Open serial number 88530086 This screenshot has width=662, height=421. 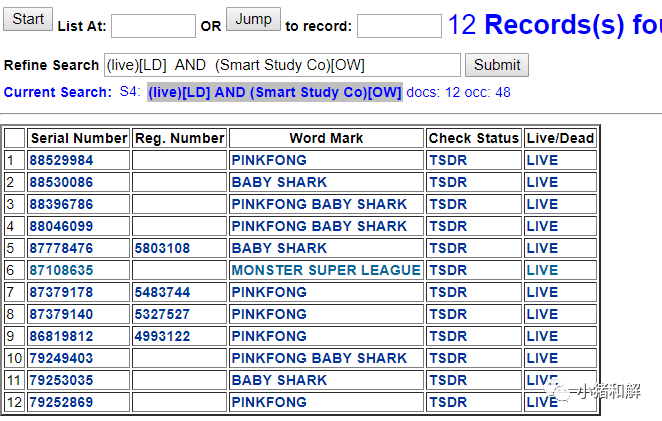pyautogui.click(x=61, y=182)
